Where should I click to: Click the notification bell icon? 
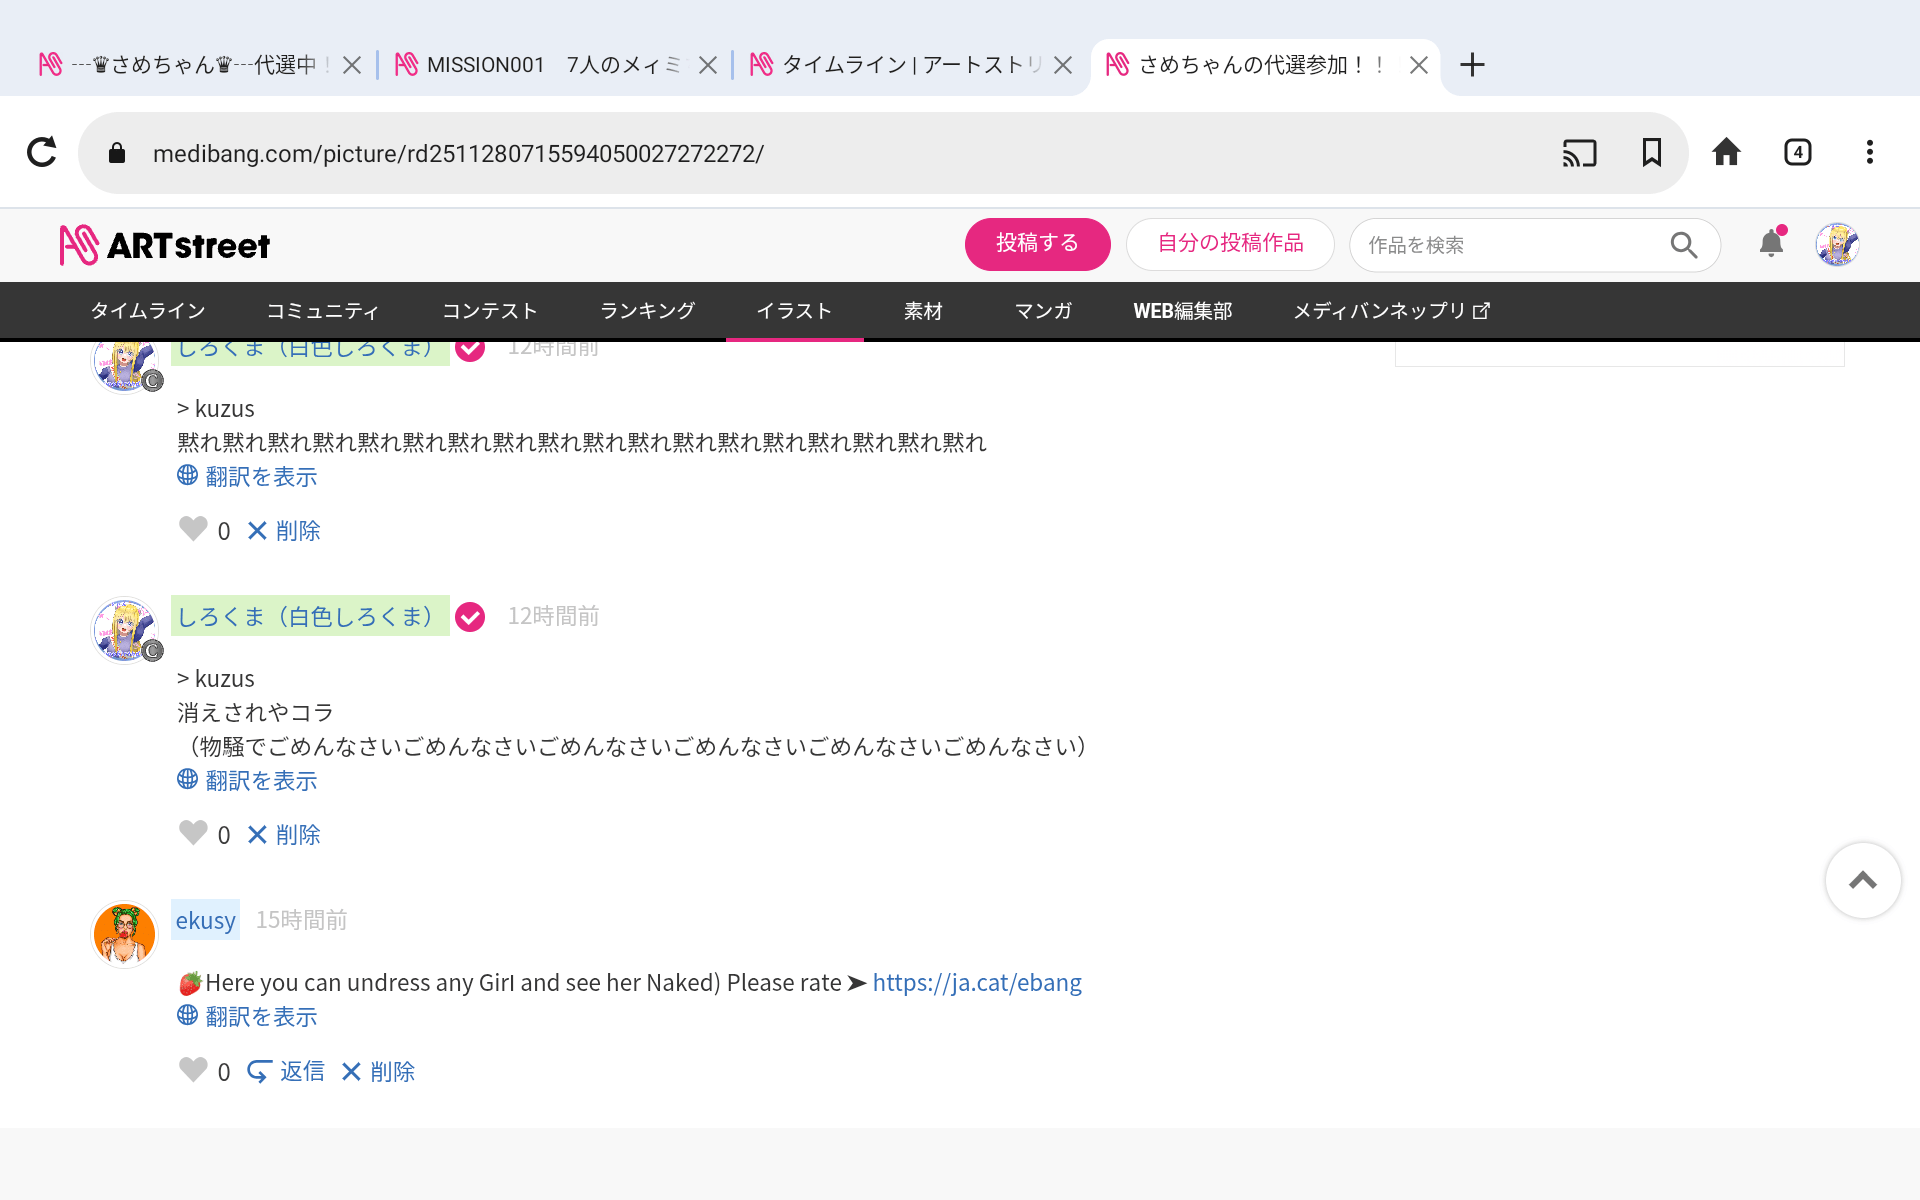click(1771, 243)
